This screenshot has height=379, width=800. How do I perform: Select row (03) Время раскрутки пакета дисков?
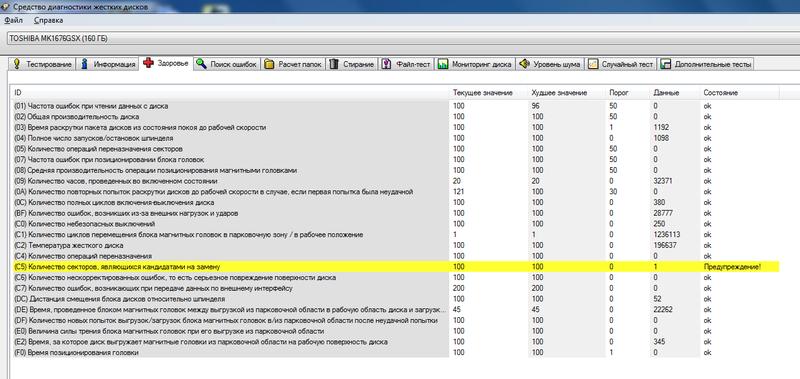tap(395, 128)
